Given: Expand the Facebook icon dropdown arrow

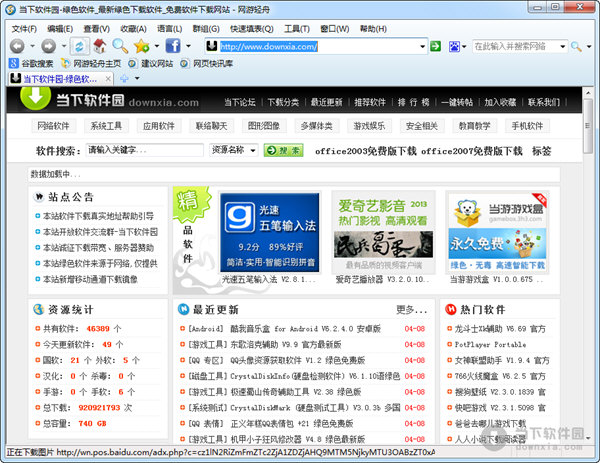Looking at the screenshot, I should tap(188, 46).
